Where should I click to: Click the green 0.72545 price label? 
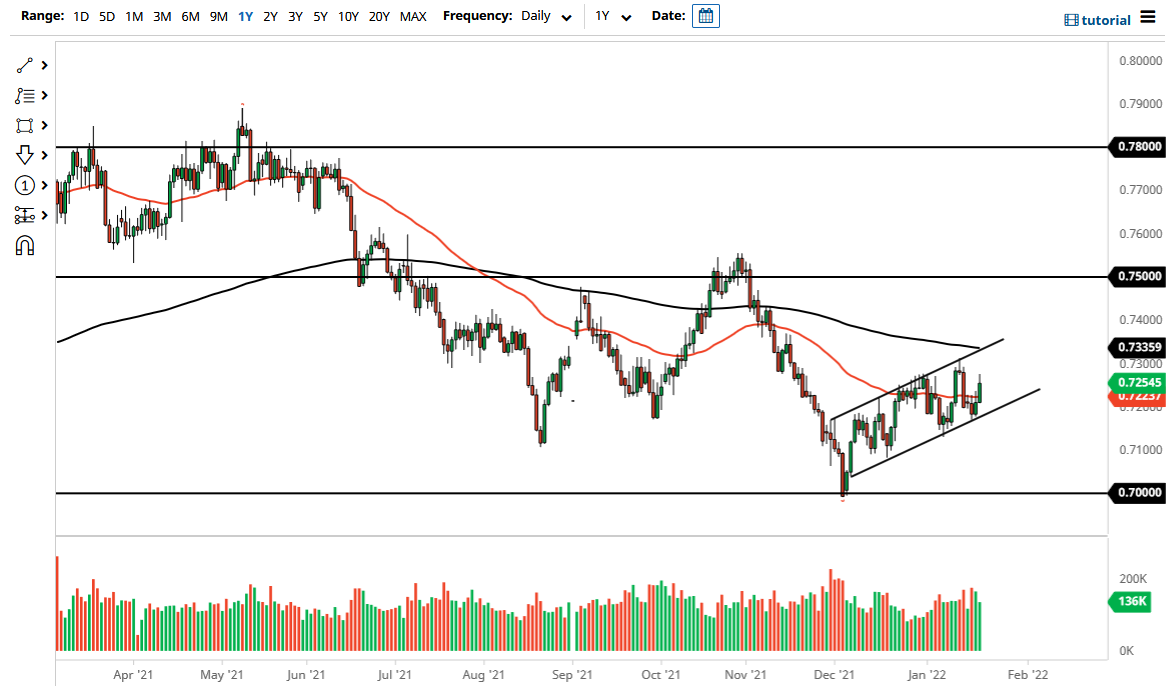point(1139,383)
